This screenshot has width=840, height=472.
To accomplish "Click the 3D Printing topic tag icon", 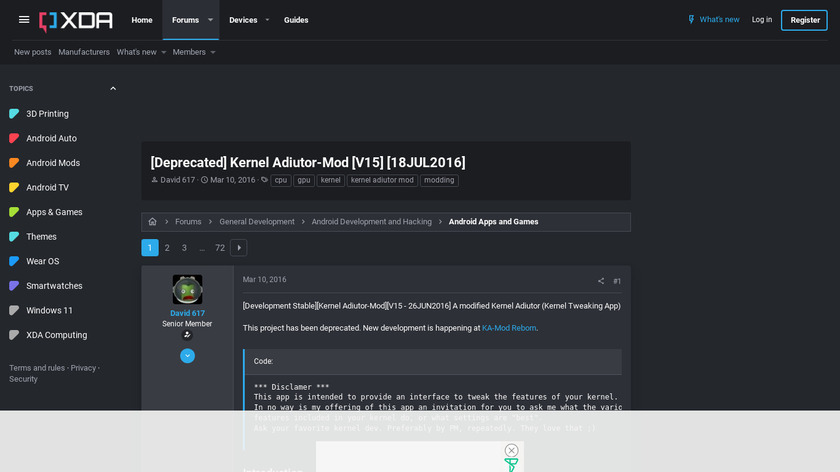I will 14,114.
